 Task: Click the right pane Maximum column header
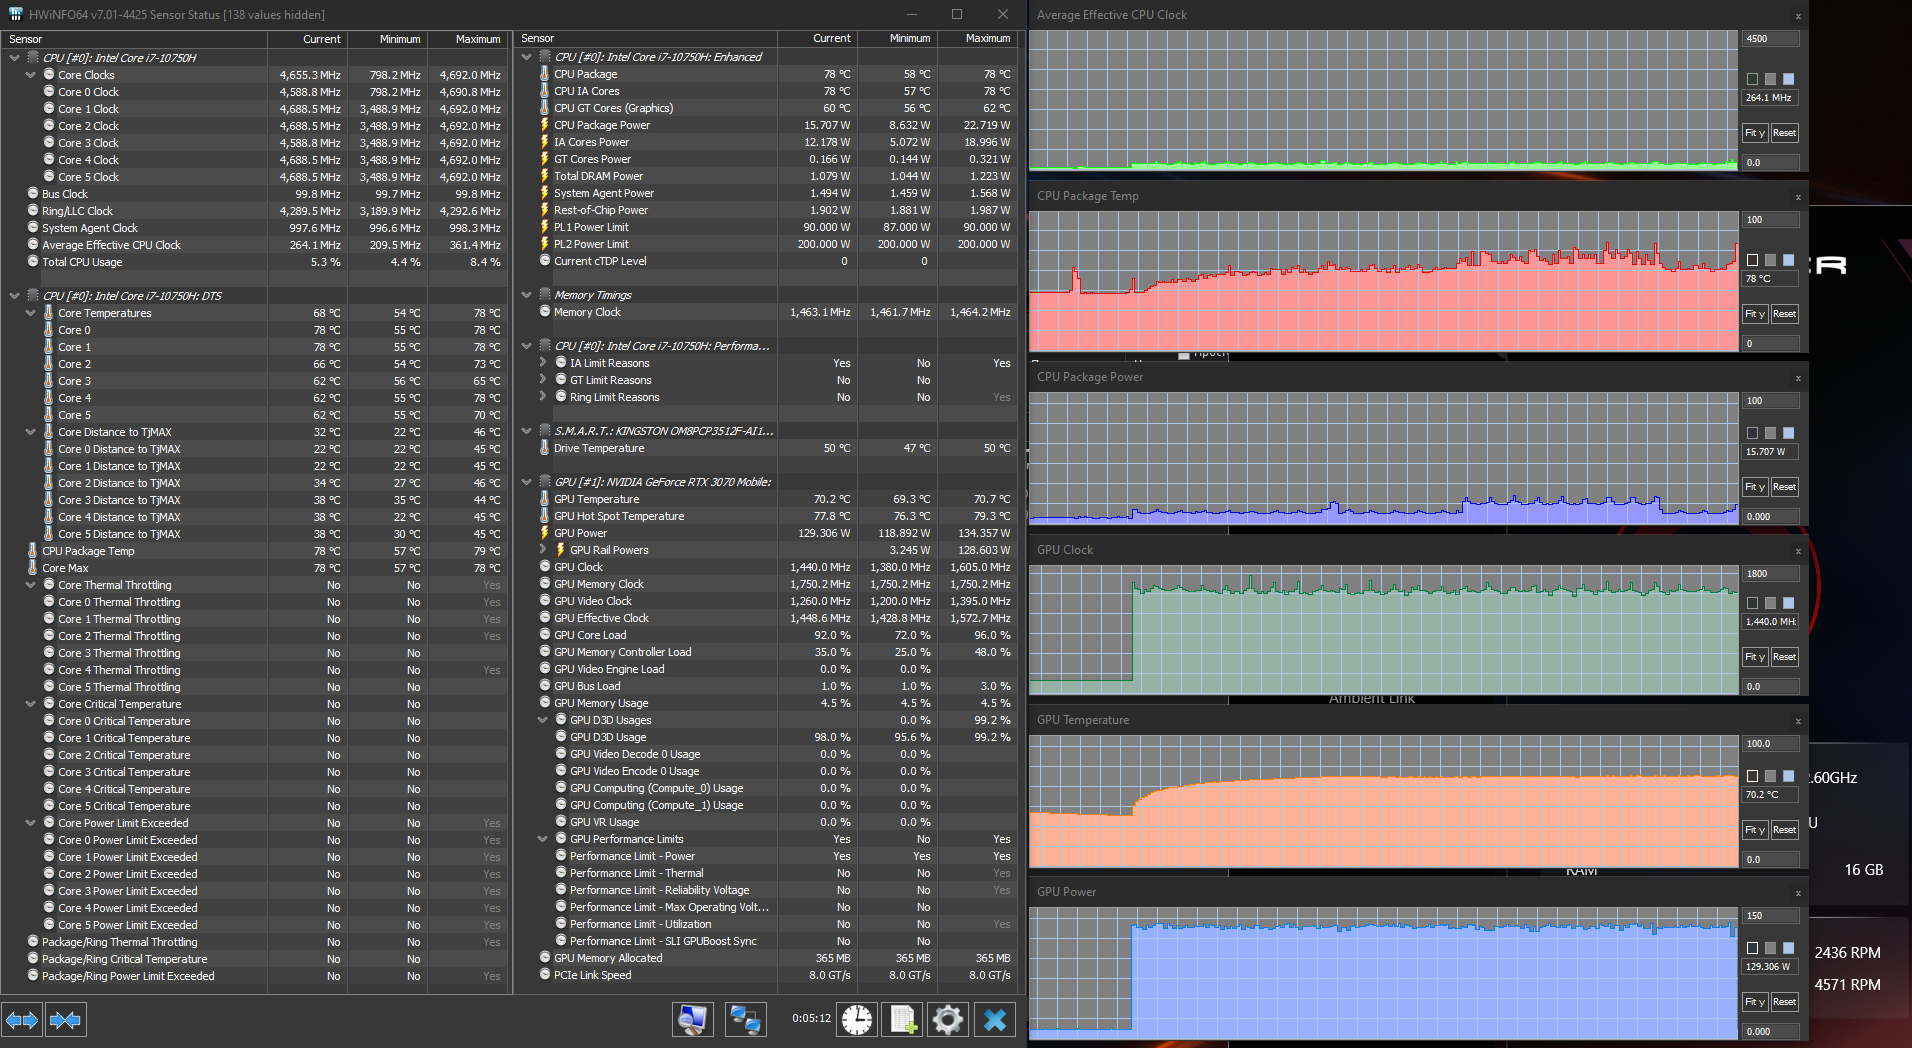point(977,39)
